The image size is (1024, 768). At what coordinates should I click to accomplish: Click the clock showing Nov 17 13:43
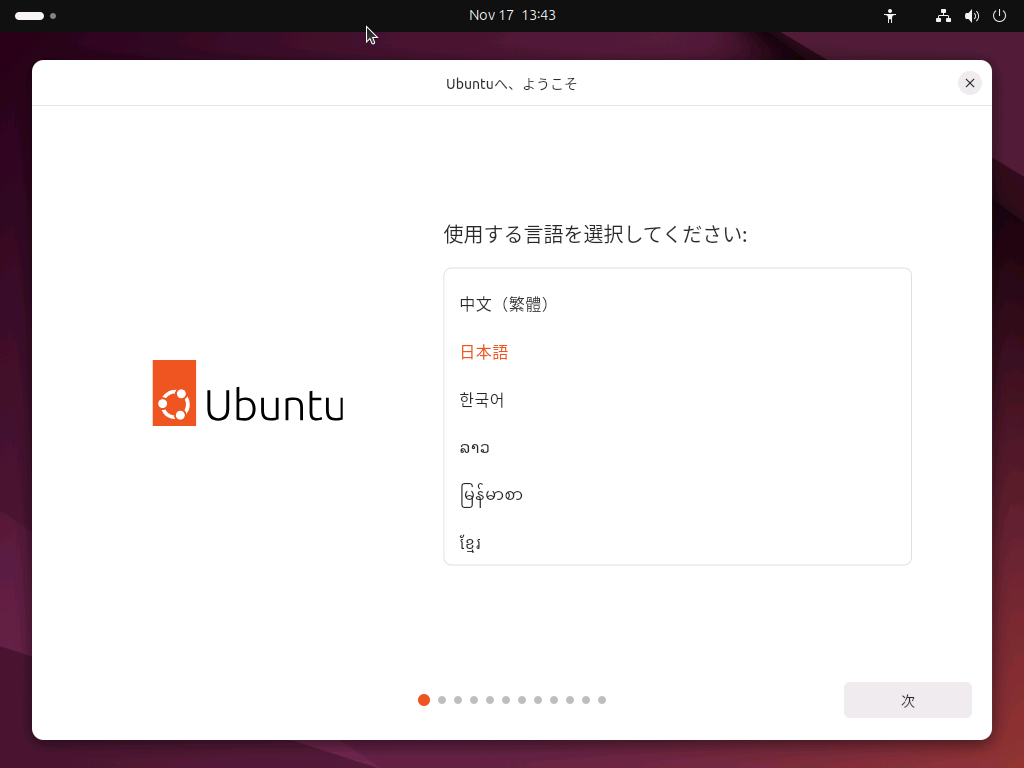[513, 15]
